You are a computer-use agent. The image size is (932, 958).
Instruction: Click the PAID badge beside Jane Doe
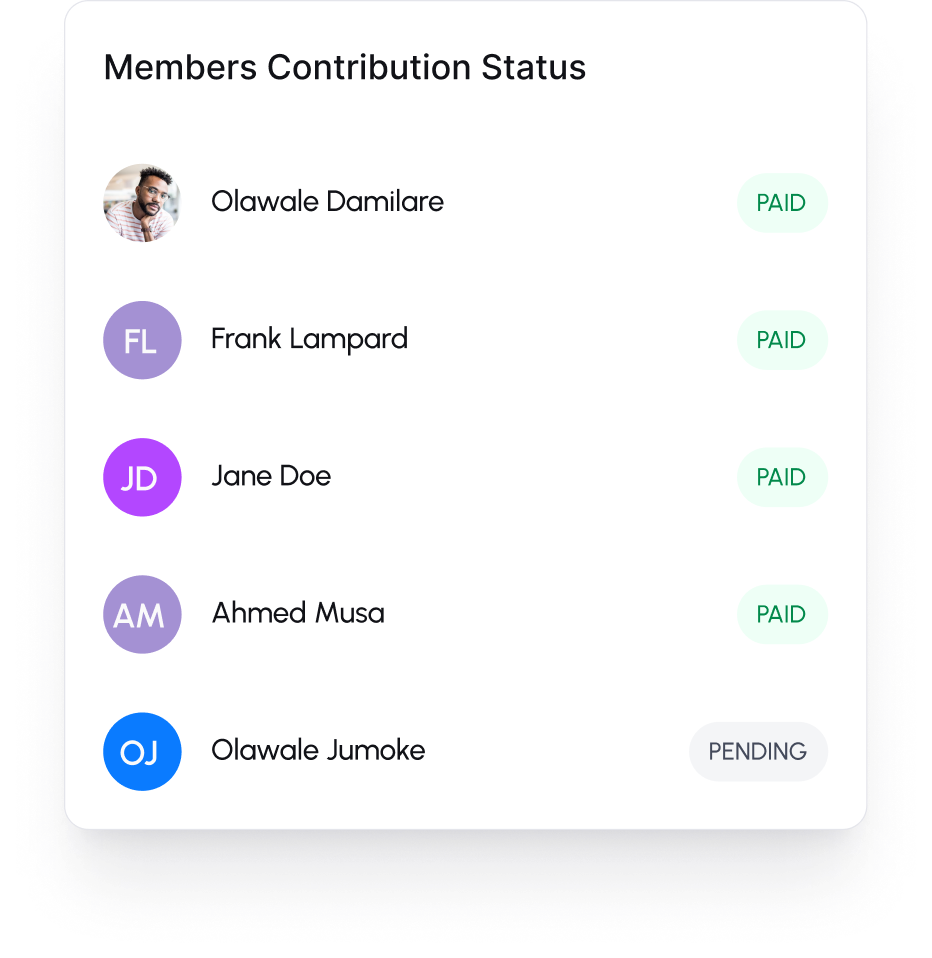point(781,477)
